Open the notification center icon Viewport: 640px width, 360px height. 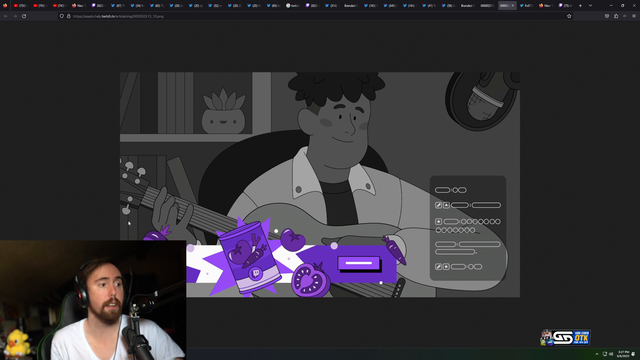(633, 354)
